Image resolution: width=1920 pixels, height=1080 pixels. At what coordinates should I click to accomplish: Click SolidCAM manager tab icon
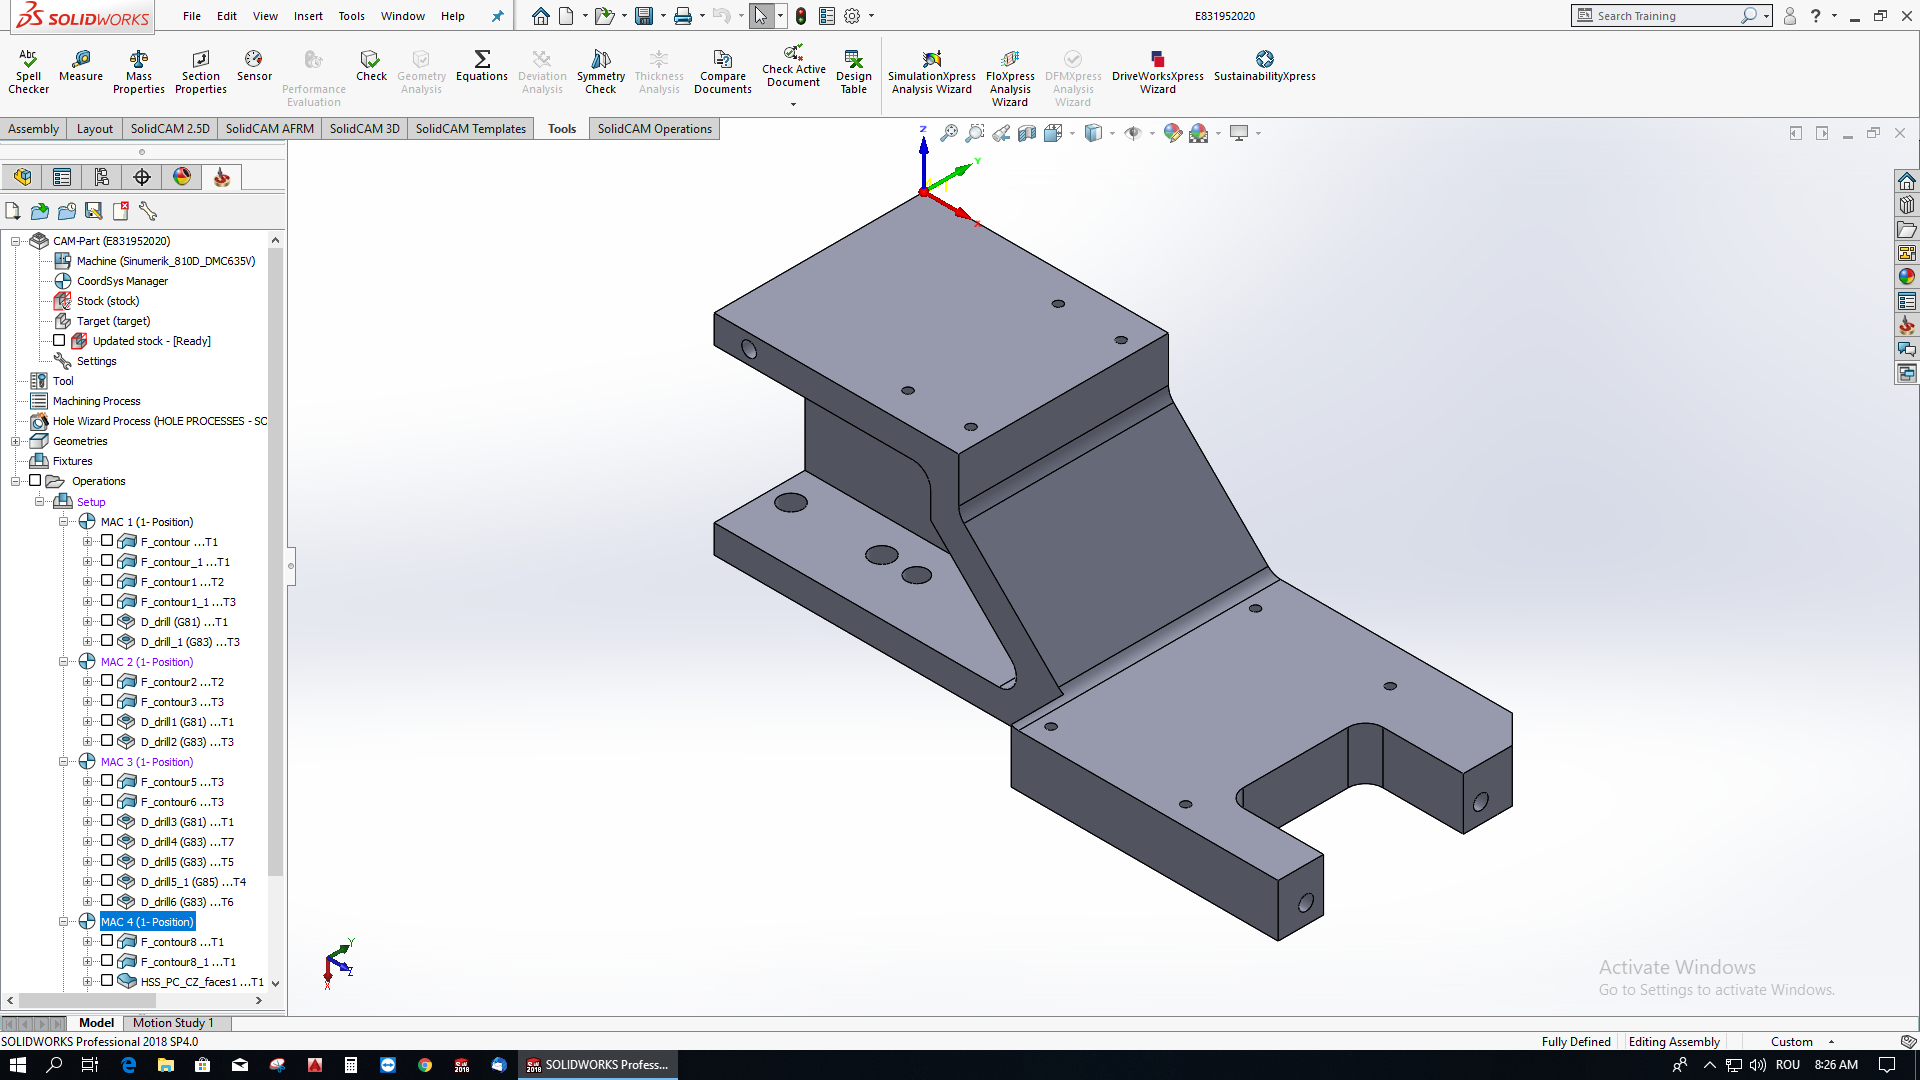pos(222,177)
